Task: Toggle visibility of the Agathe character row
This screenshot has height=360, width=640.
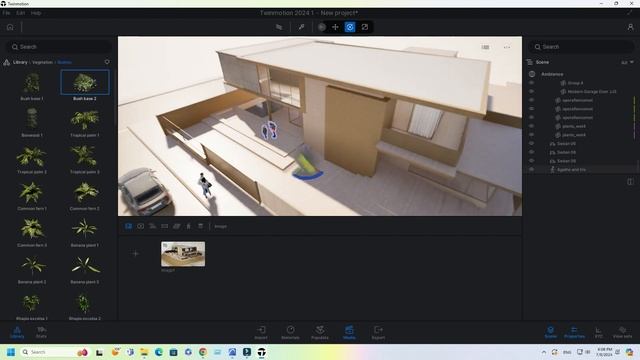Action: click(531, 169)
